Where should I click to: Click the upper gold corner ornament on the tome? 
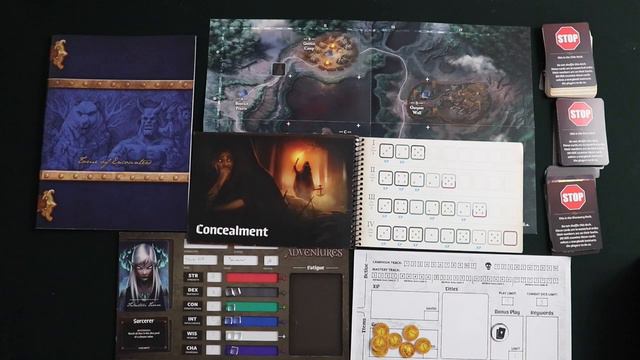[x=59, y=53]
